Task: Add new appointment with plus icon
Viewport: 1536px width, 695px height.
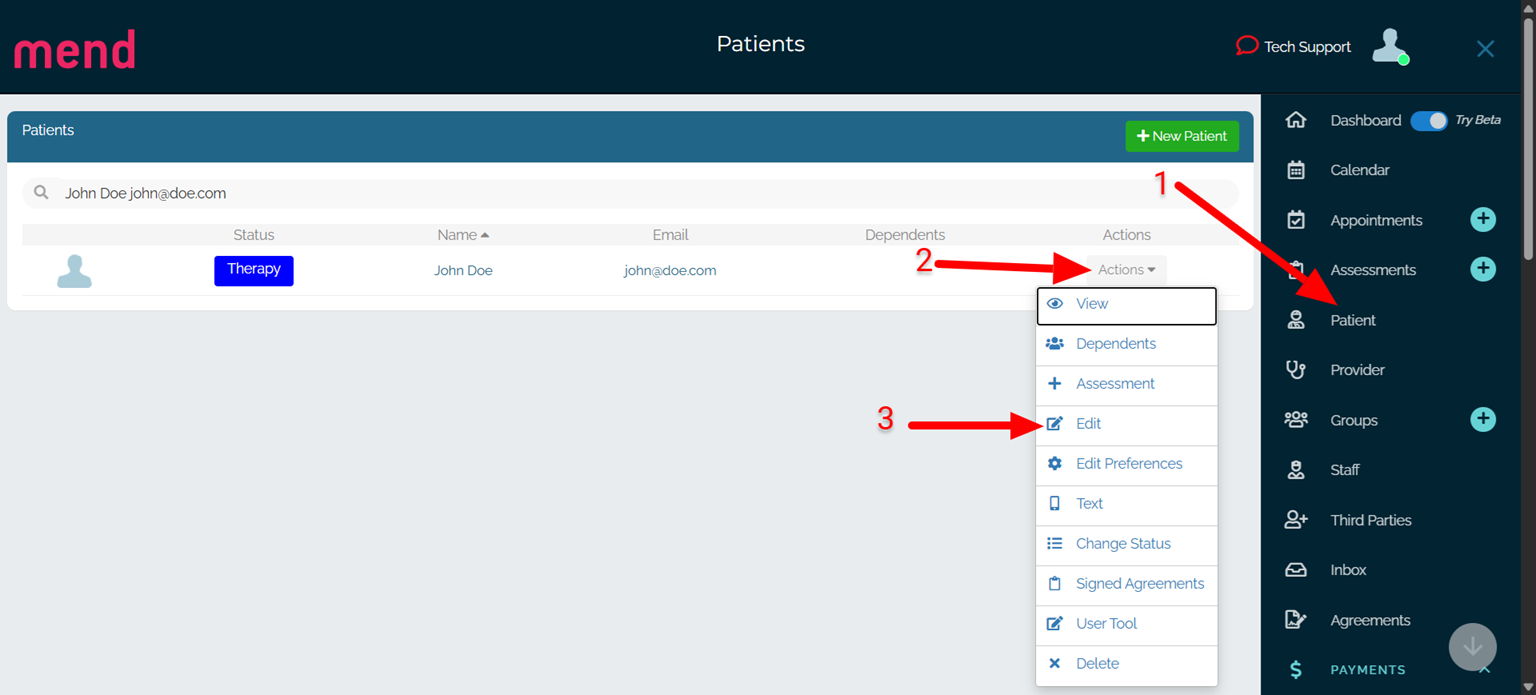Action: pyautogui.click(x=1483, y=220)
